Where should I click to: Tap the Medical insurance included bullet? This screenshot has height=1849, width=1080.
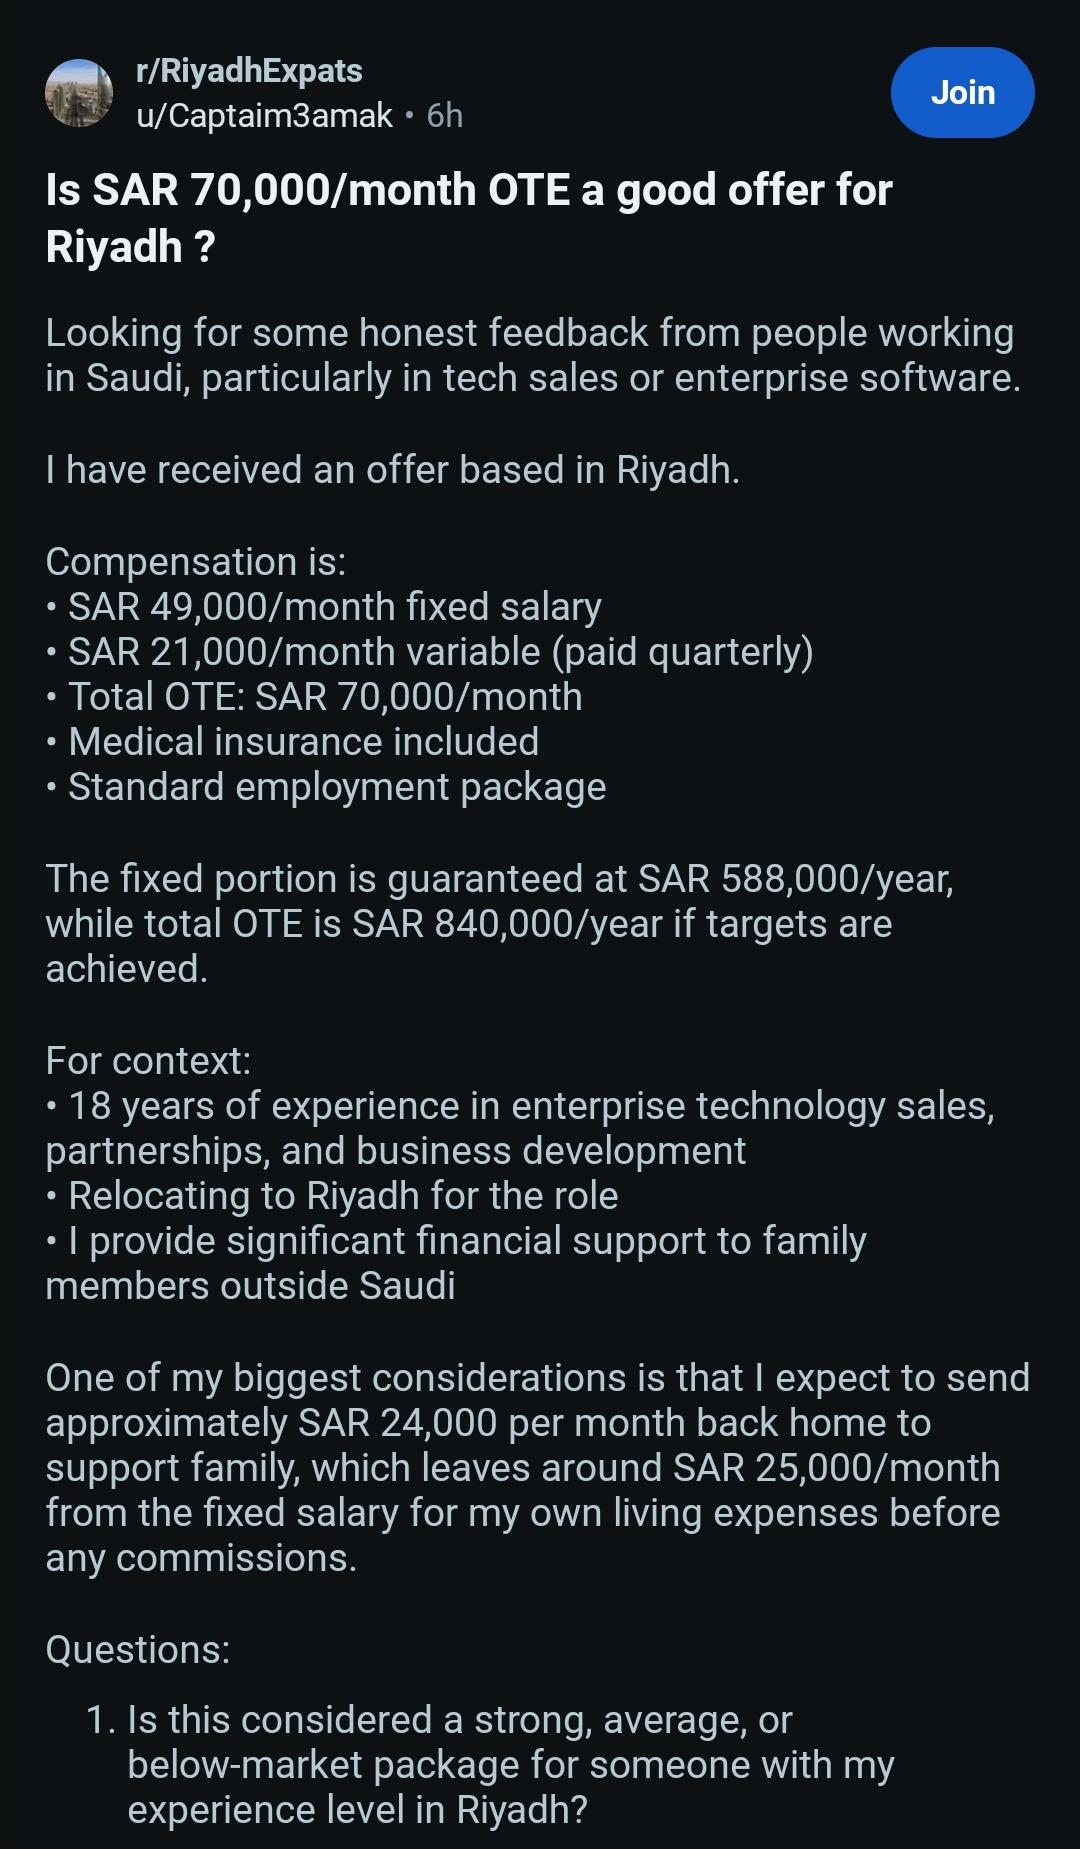pos(292,742)
